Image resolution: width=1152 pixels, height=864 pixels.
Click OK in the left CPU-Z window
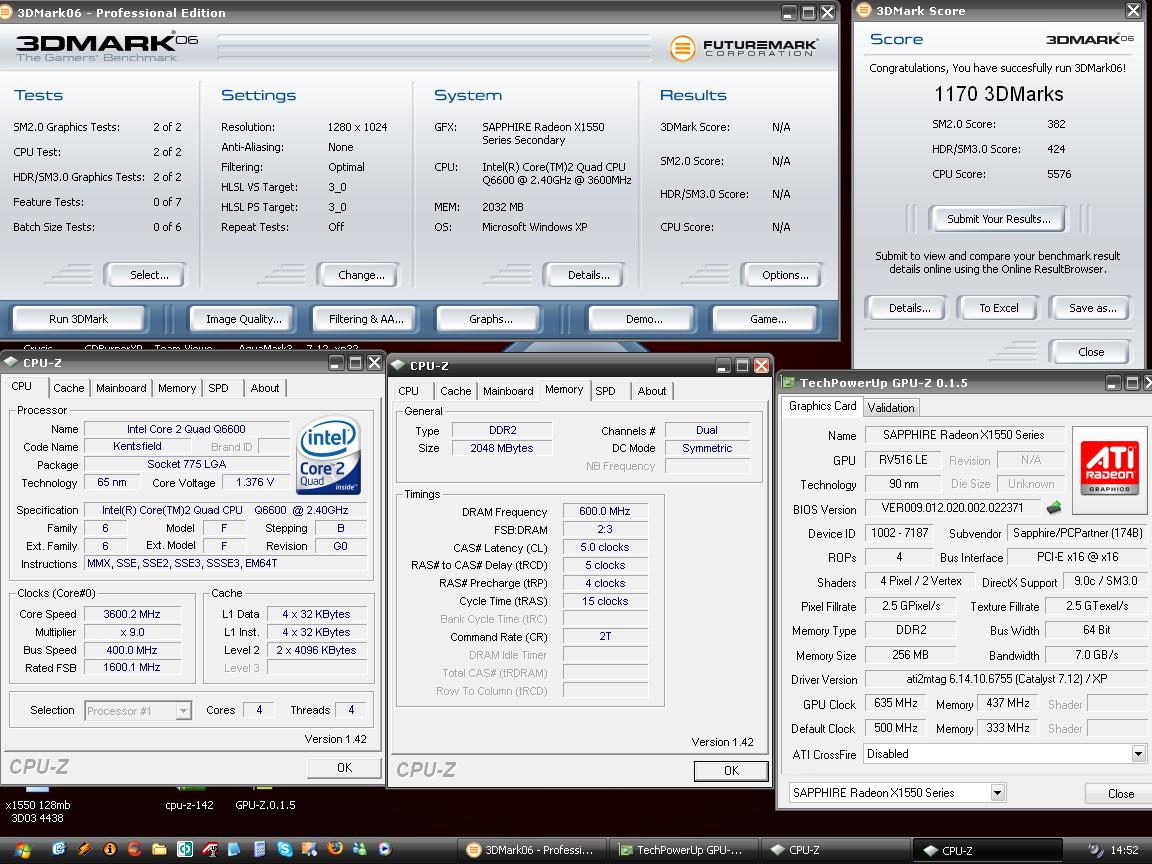click(344, 768)
